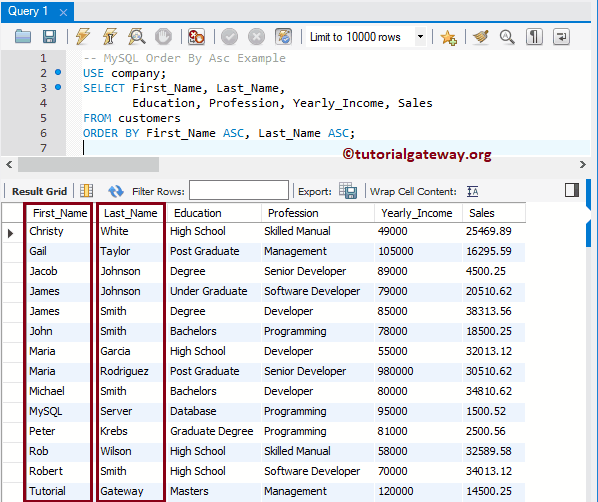598x502 pixels.
Task: Toggle auto-commit mode icon
Action: [x=283, y=37]
